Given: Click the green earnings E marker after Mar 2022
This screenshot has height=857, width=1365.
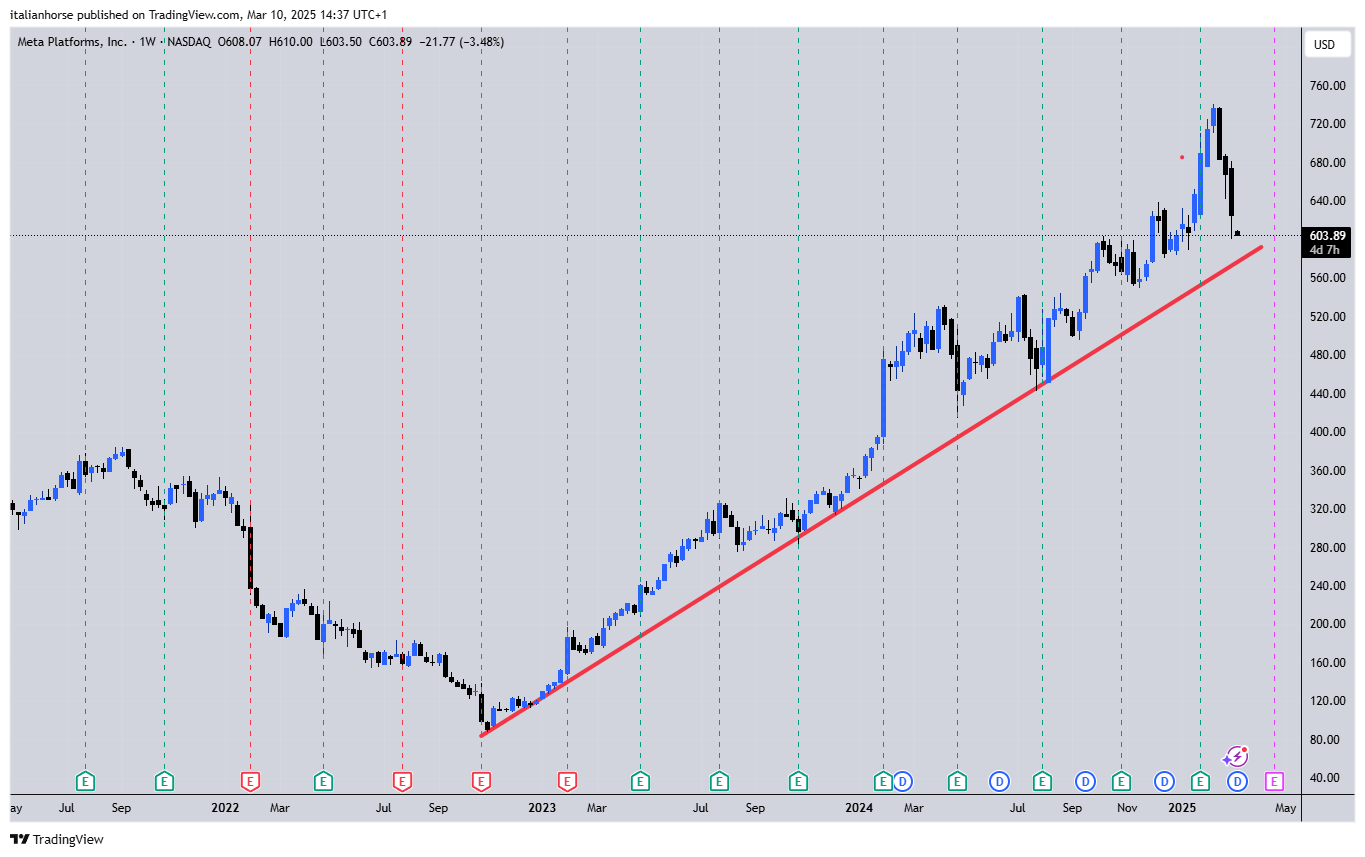Looking at the screenshot, I should [323, 780].
